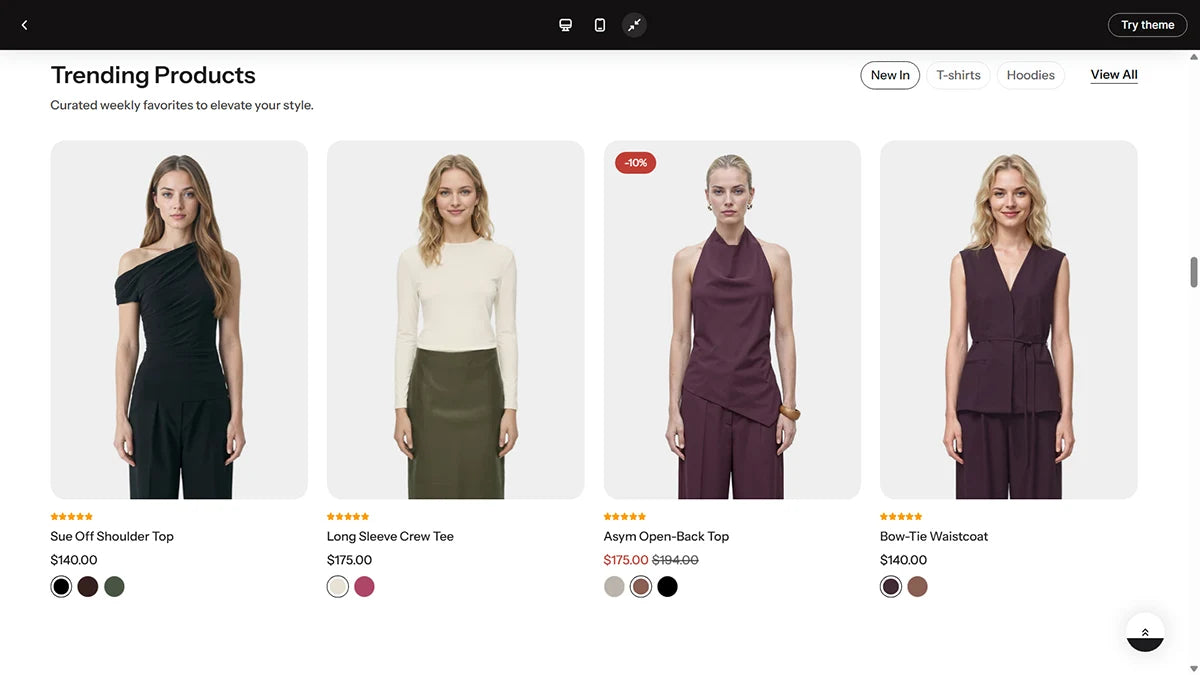1200x675 pixels.
Task: Click star rating under Sue Off Shoulder Top
Action: 72,517
